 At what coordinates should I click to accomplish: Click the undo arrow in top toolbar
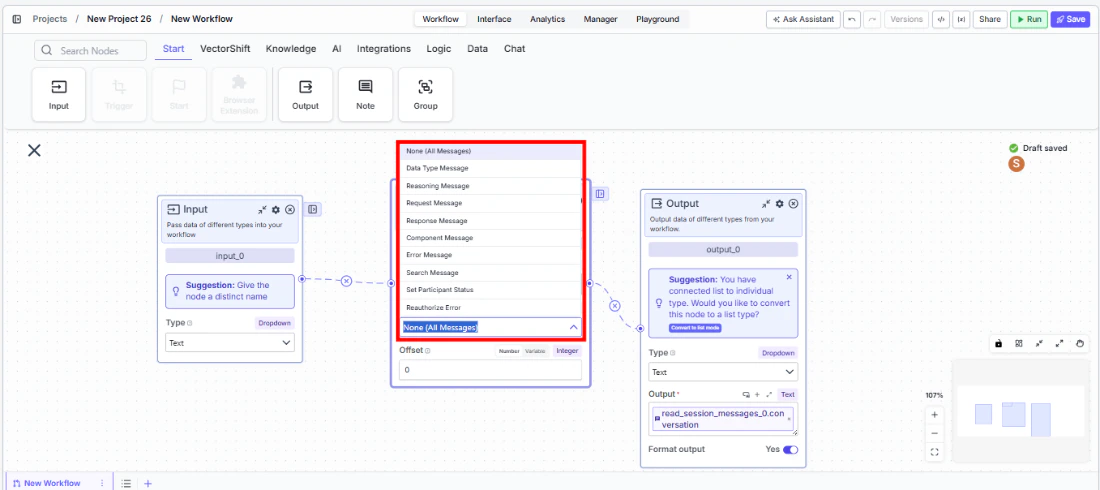852,19
